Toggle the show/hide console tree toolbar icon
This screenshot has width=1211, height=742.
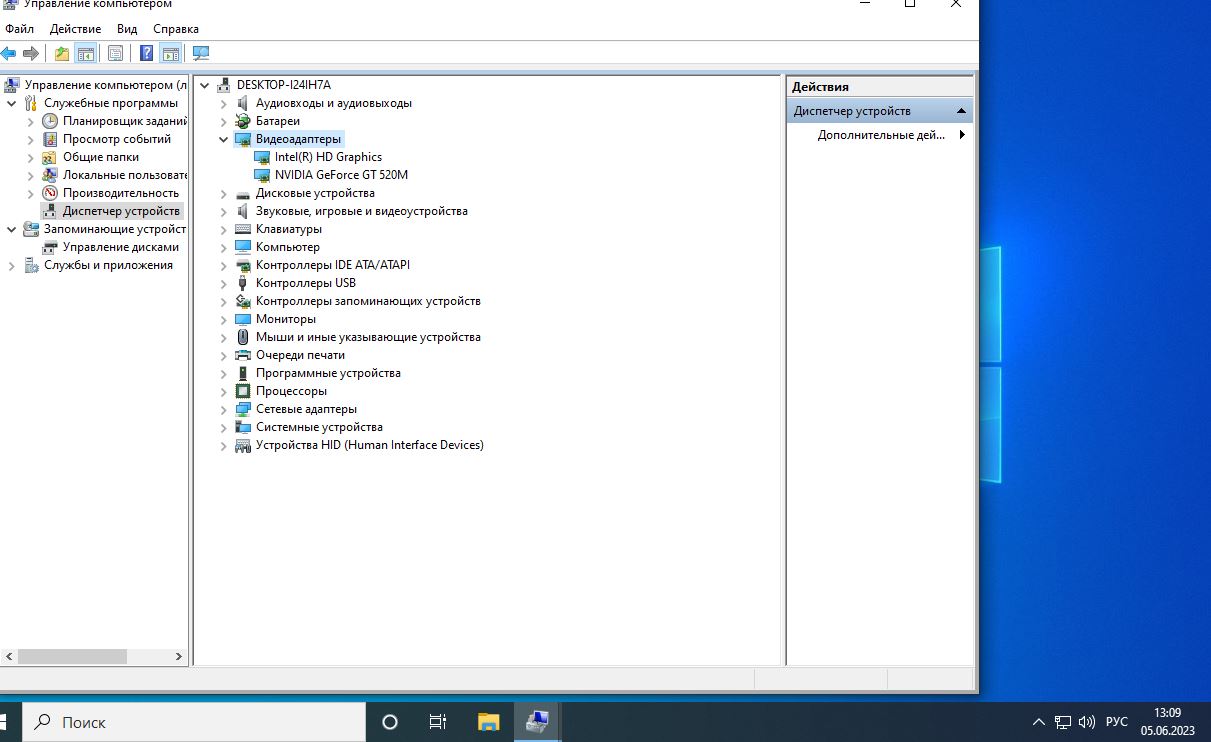(86, 53)
